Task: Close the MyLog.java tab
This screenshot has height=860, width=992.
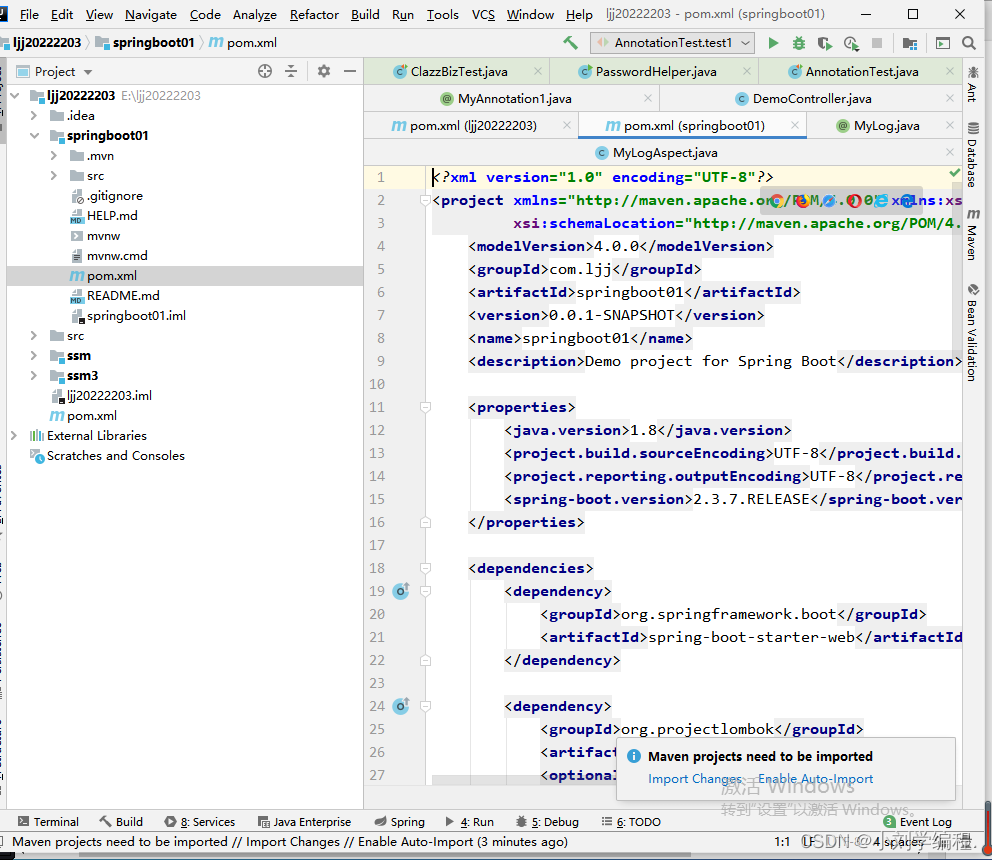Action: coord(950,125)
